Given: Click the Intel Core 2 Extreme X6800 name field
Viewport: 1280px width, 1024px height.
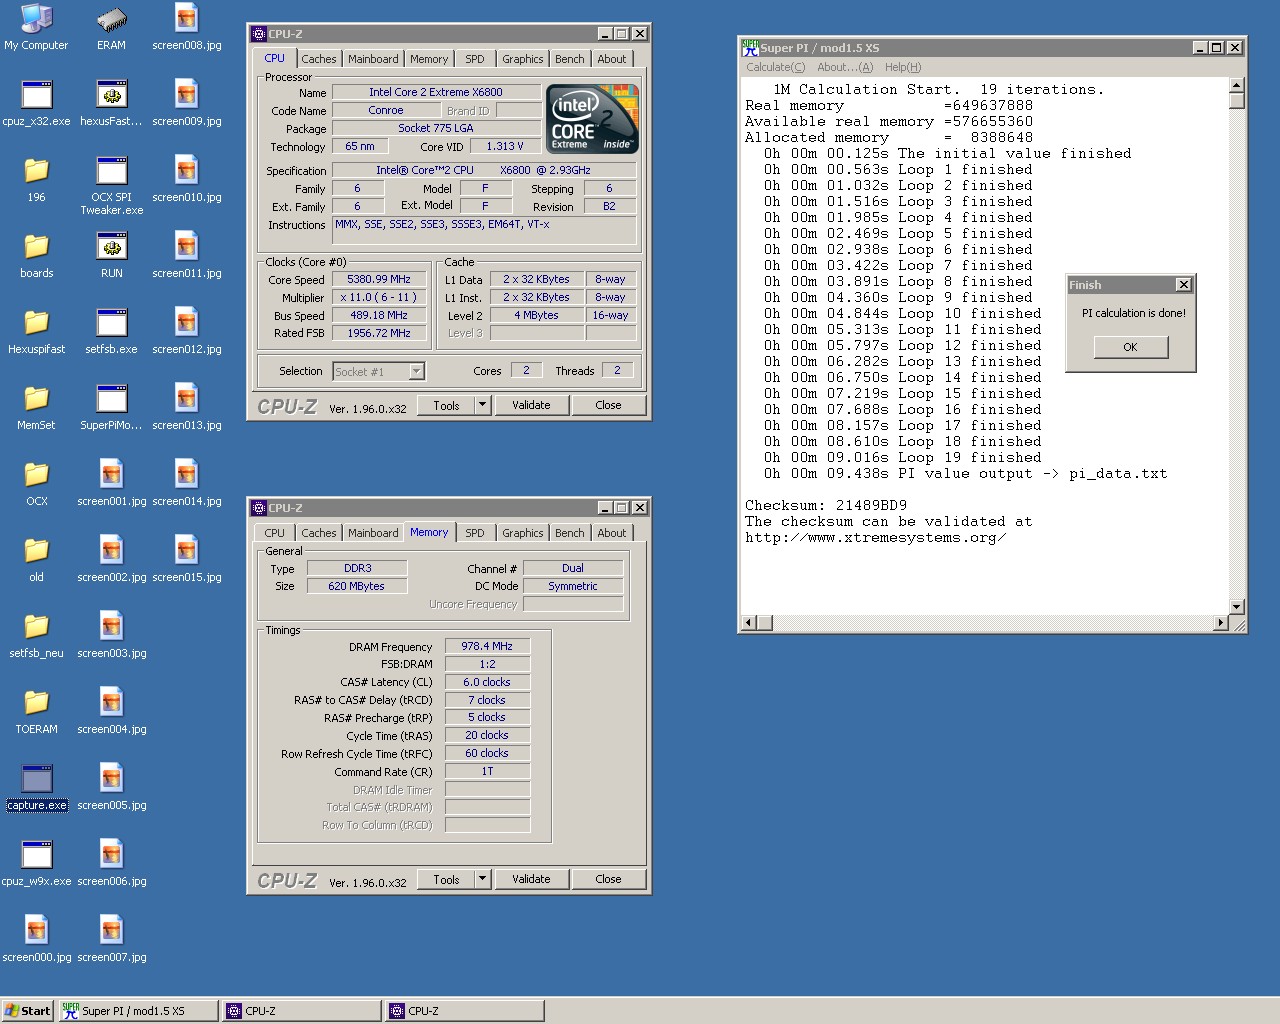Looking at the screenshot, I should click(x=436, y=92).
